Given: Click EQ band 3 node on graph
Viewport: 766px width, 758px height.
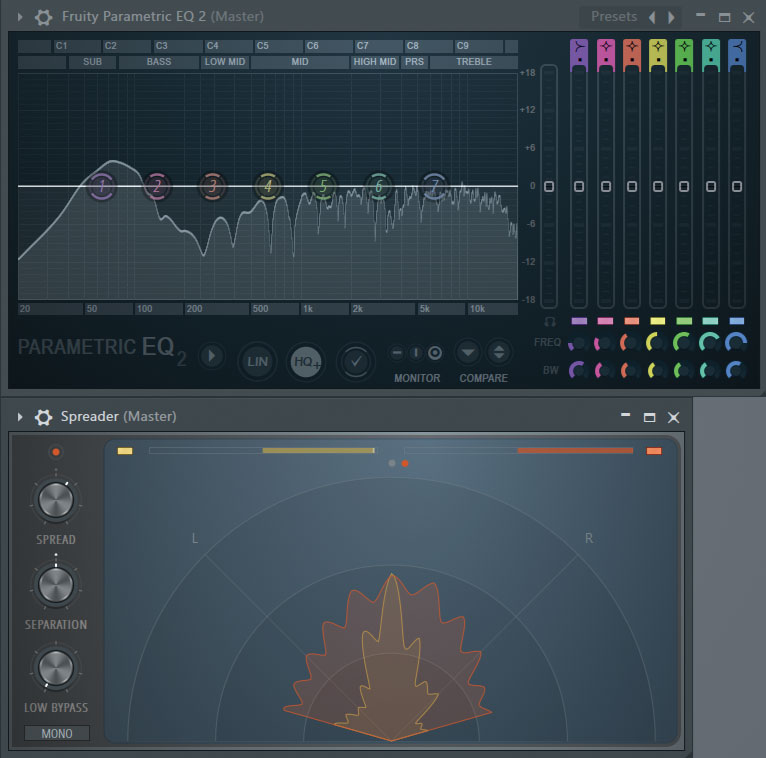Looking at the screenshot, I should [213, 186].
